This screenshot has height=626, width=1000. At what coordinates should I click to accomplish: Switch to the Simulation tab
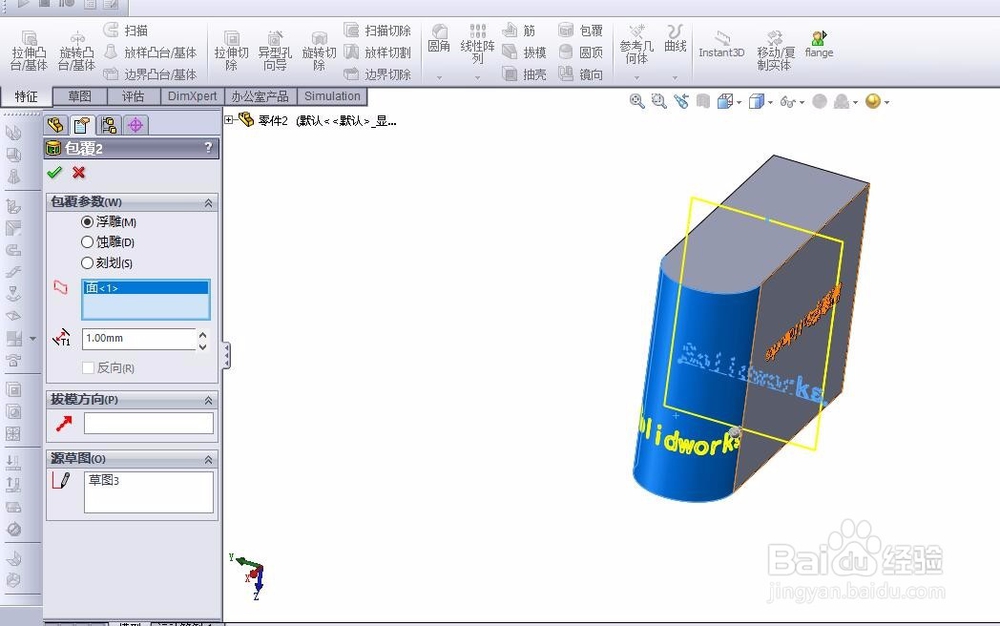[332, 96]
